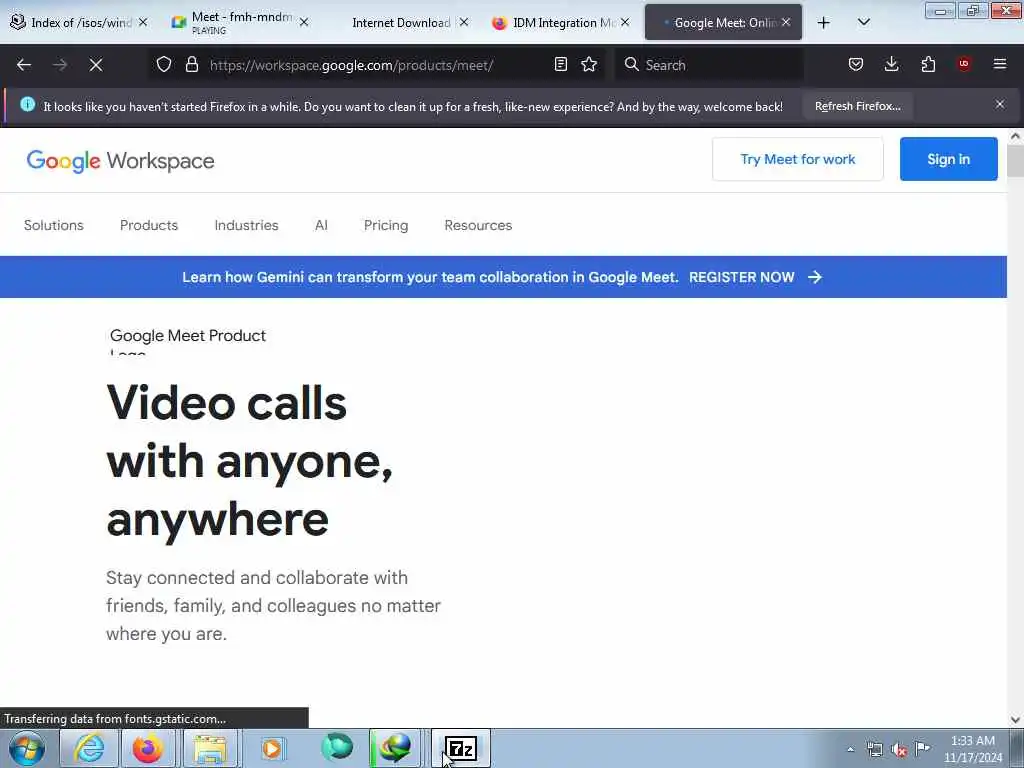Click the muted volume tray icon

pos(899,749)
